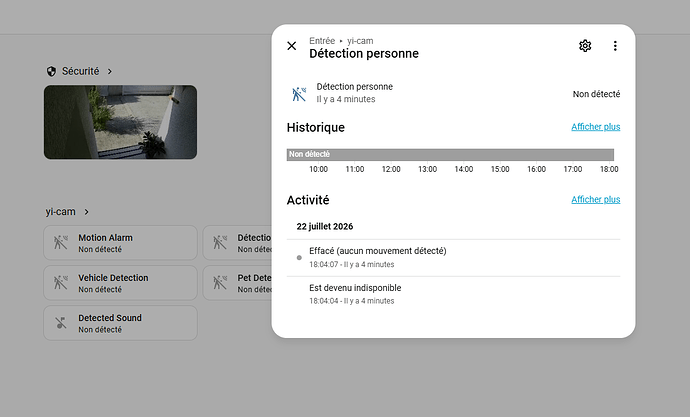
Task: Click the Vehicle Detection tile icon
Action: coord(61,282)
